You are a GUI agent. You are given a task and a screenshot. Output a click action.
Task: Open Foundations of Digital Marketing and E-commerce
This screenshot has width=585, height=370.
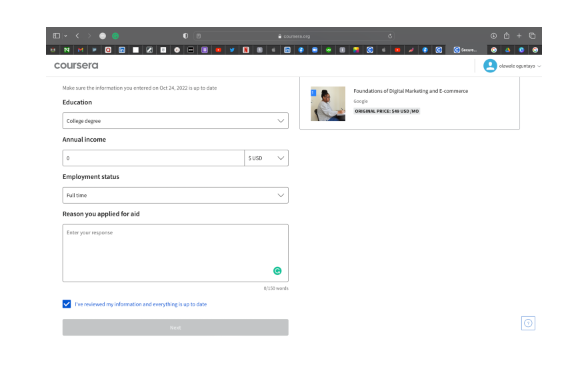(x=410, y=91)
